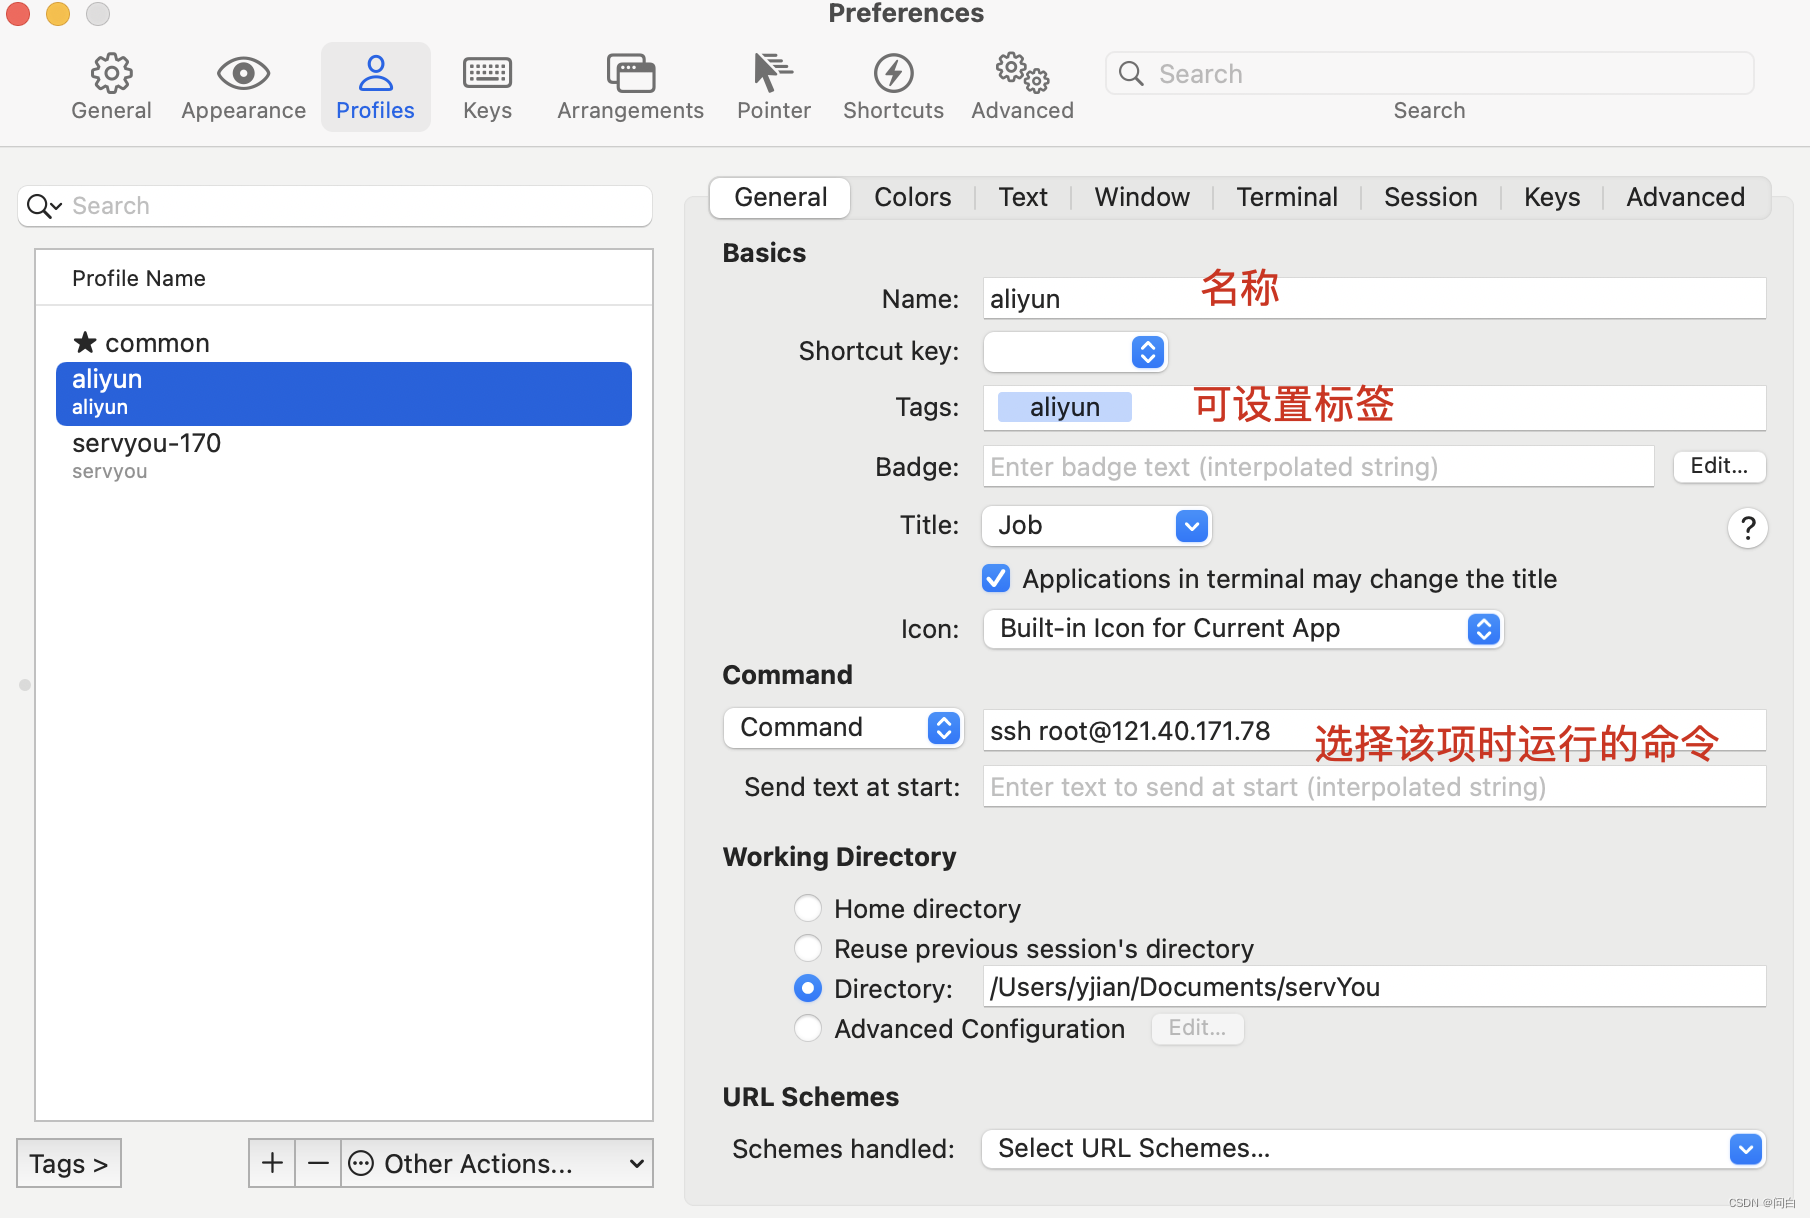The image size is (1810, 1218).
Task: Open the Keys preferences icon
Action: (486, 86)
